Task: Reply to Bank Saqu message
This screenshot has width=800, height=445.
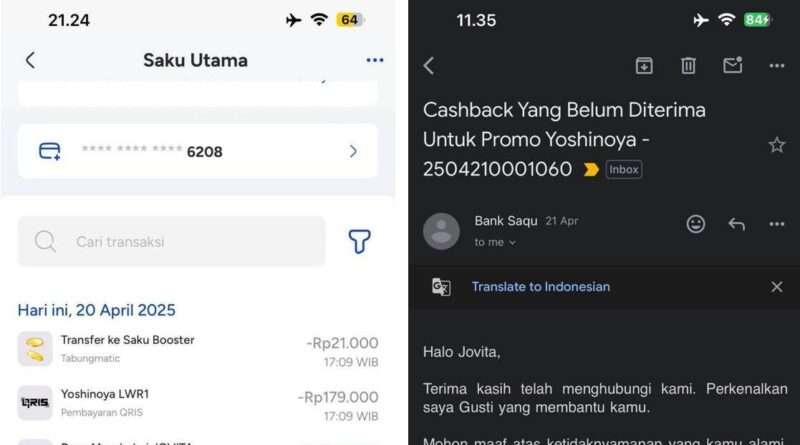Action: [736, 224]
